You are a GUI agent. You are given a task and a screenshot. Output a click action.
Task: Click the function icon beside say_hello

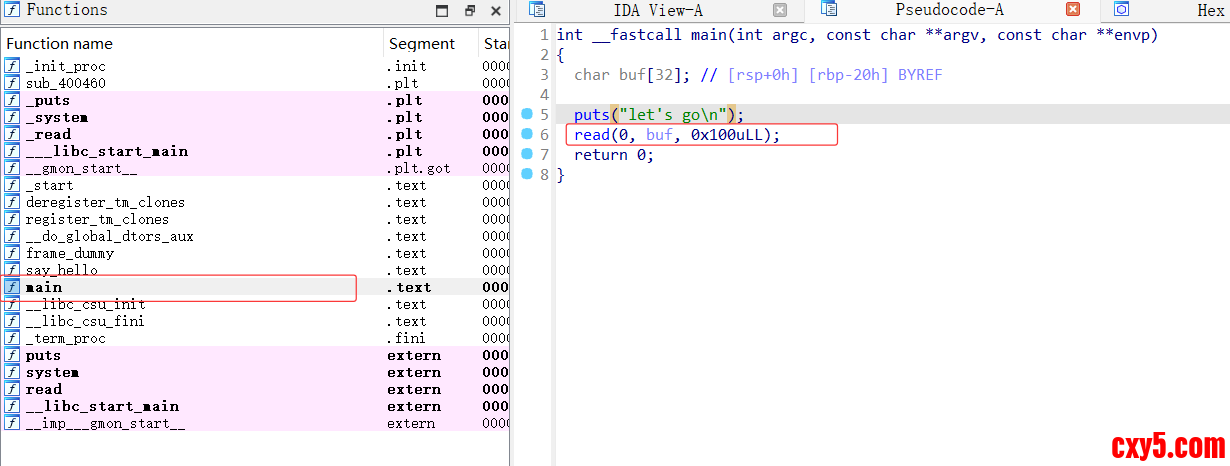[12, 270]
